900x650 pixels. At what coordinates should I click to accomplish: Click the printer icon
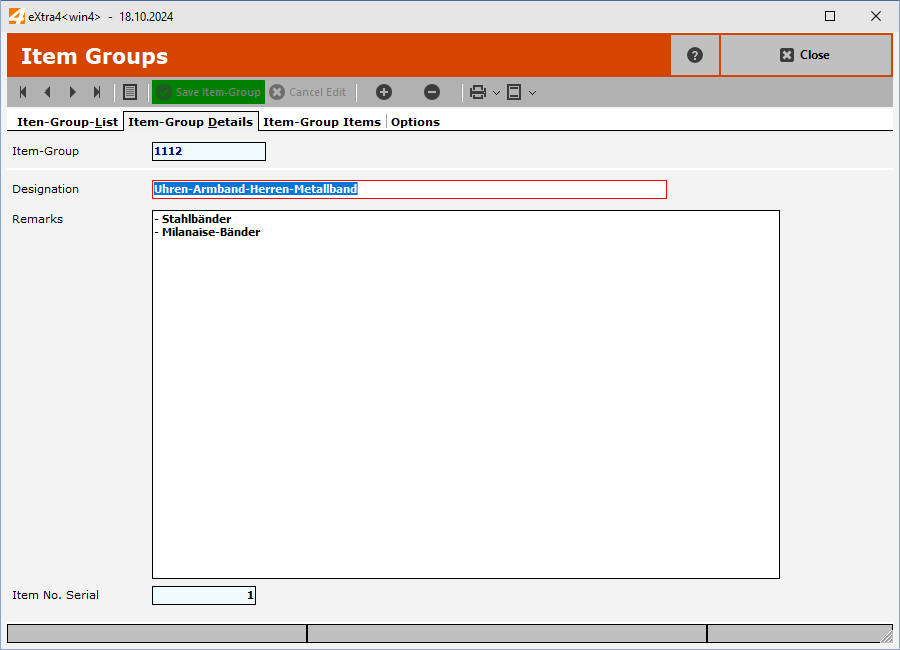coord(478,92)
